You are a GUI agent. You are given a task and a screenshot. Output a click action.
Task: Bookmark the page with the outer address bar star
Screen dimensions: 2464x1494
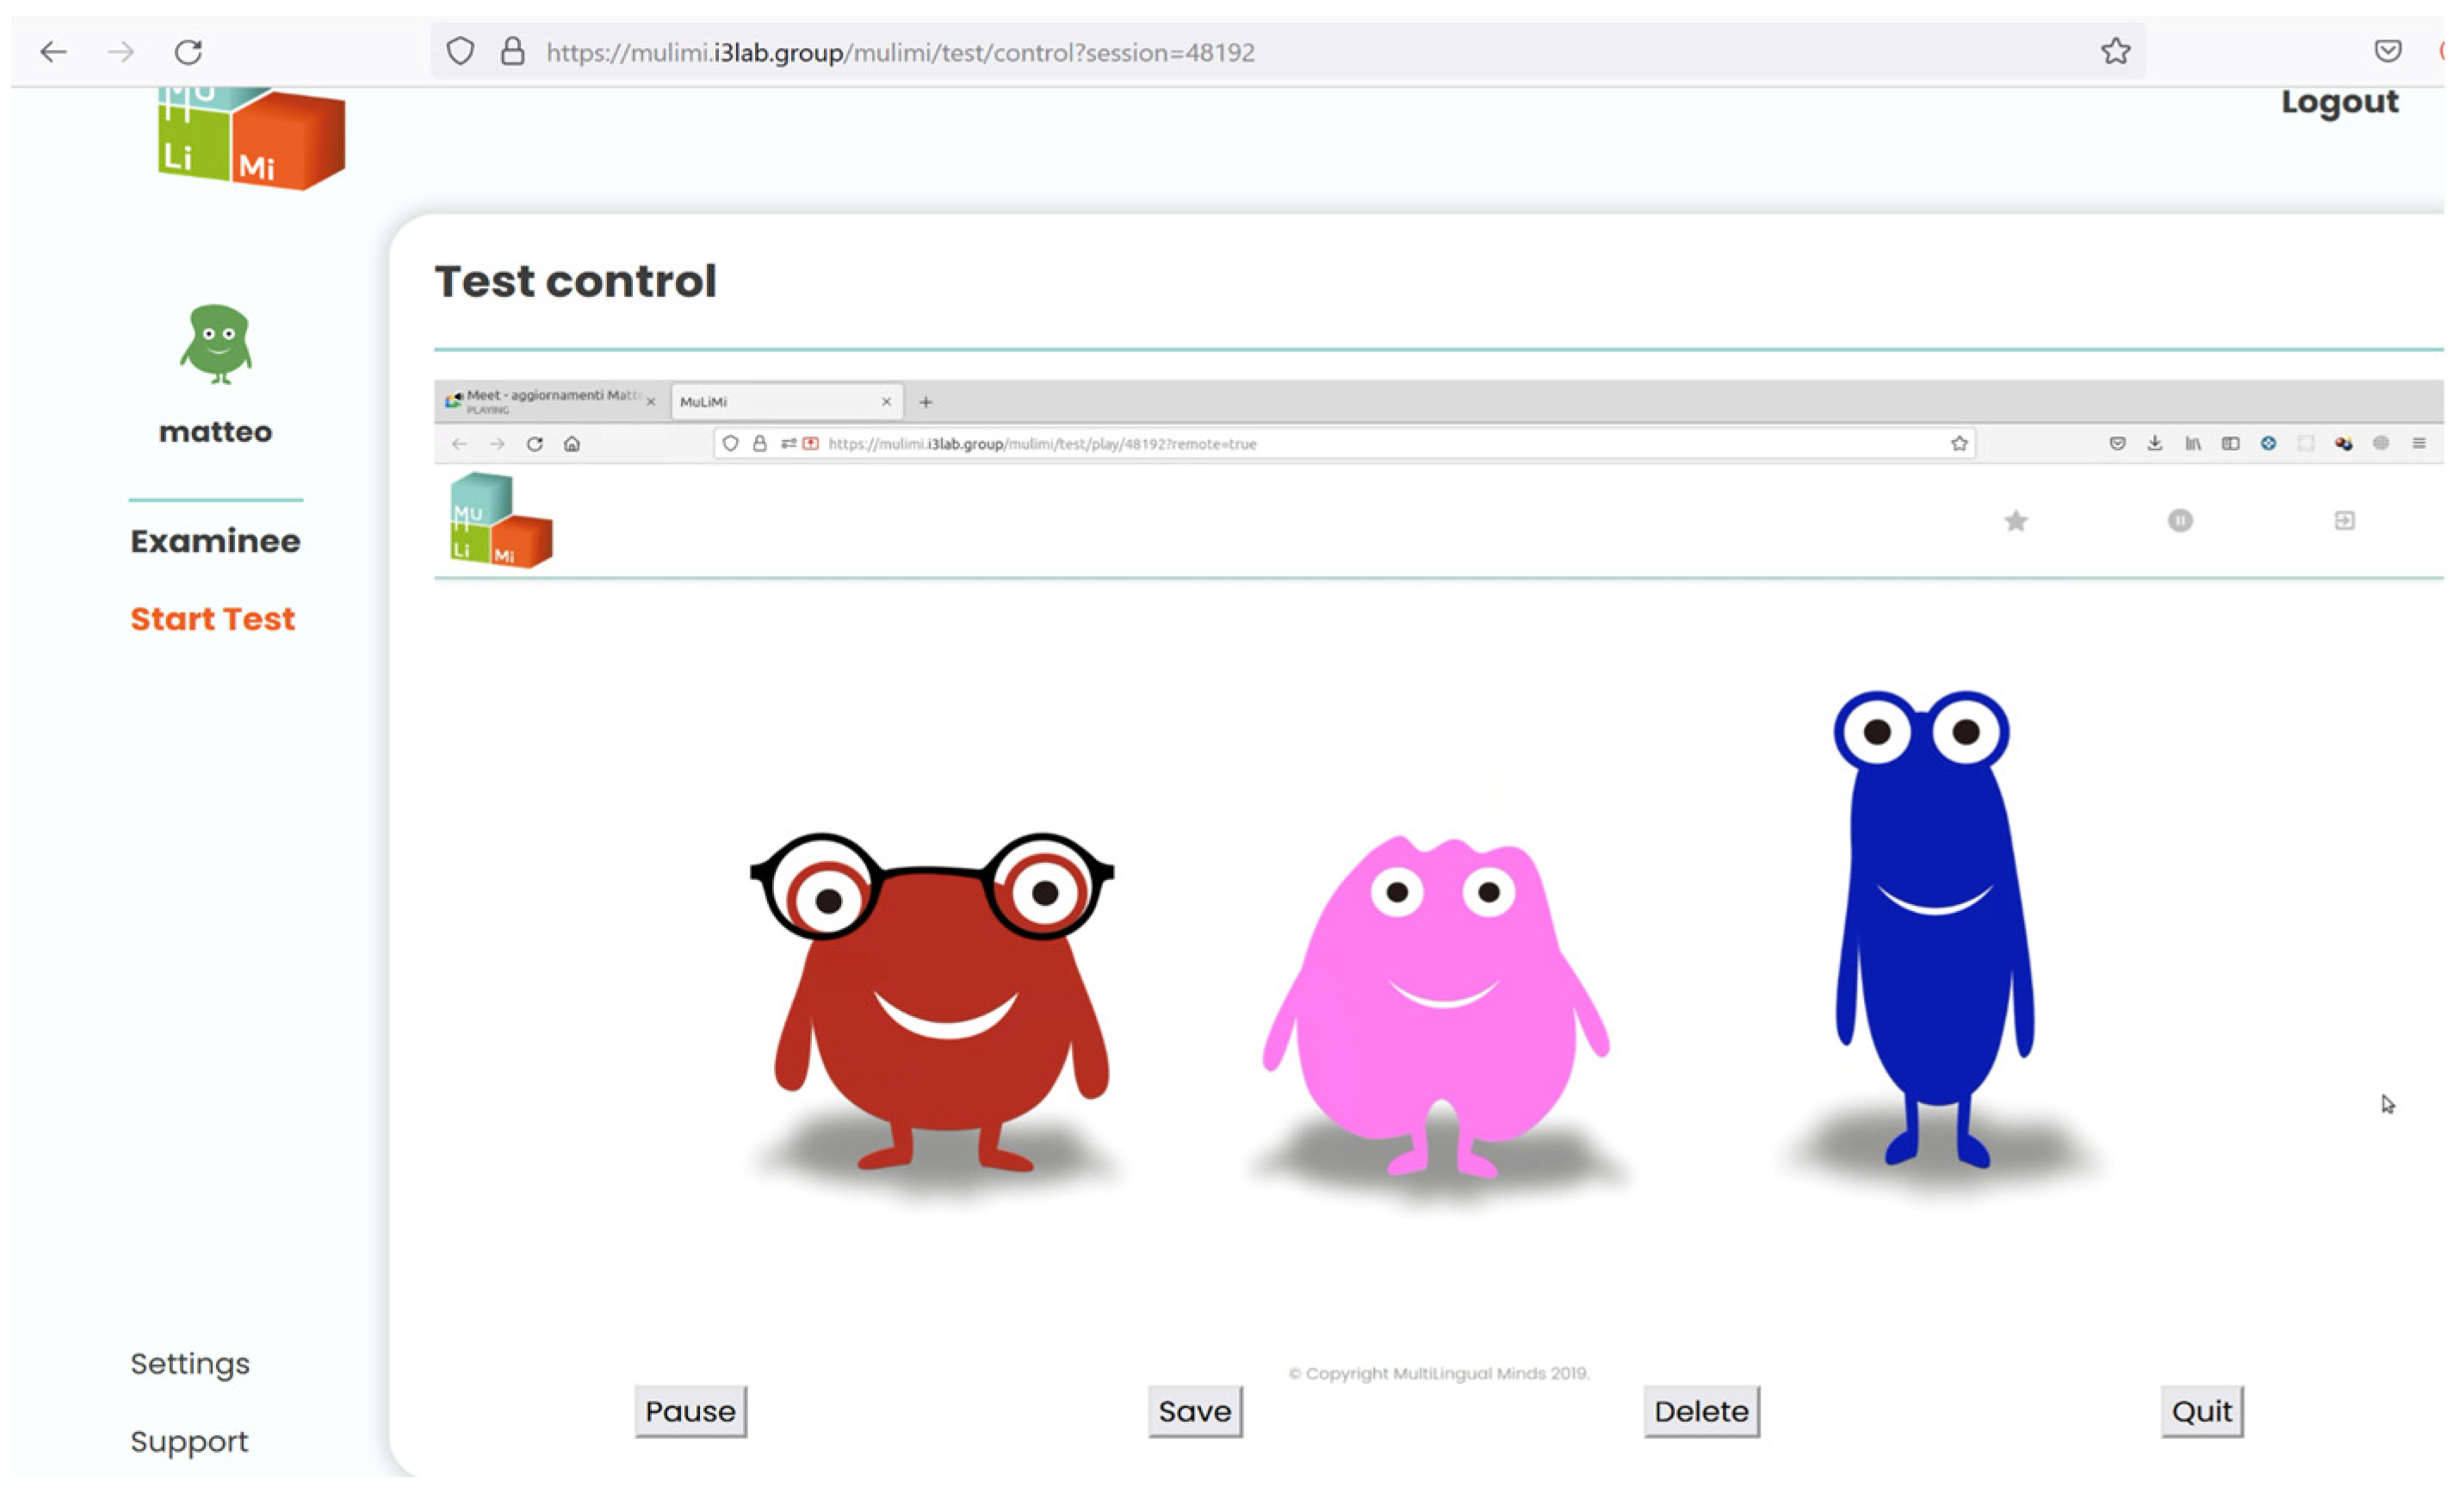tap(2115, 51)
